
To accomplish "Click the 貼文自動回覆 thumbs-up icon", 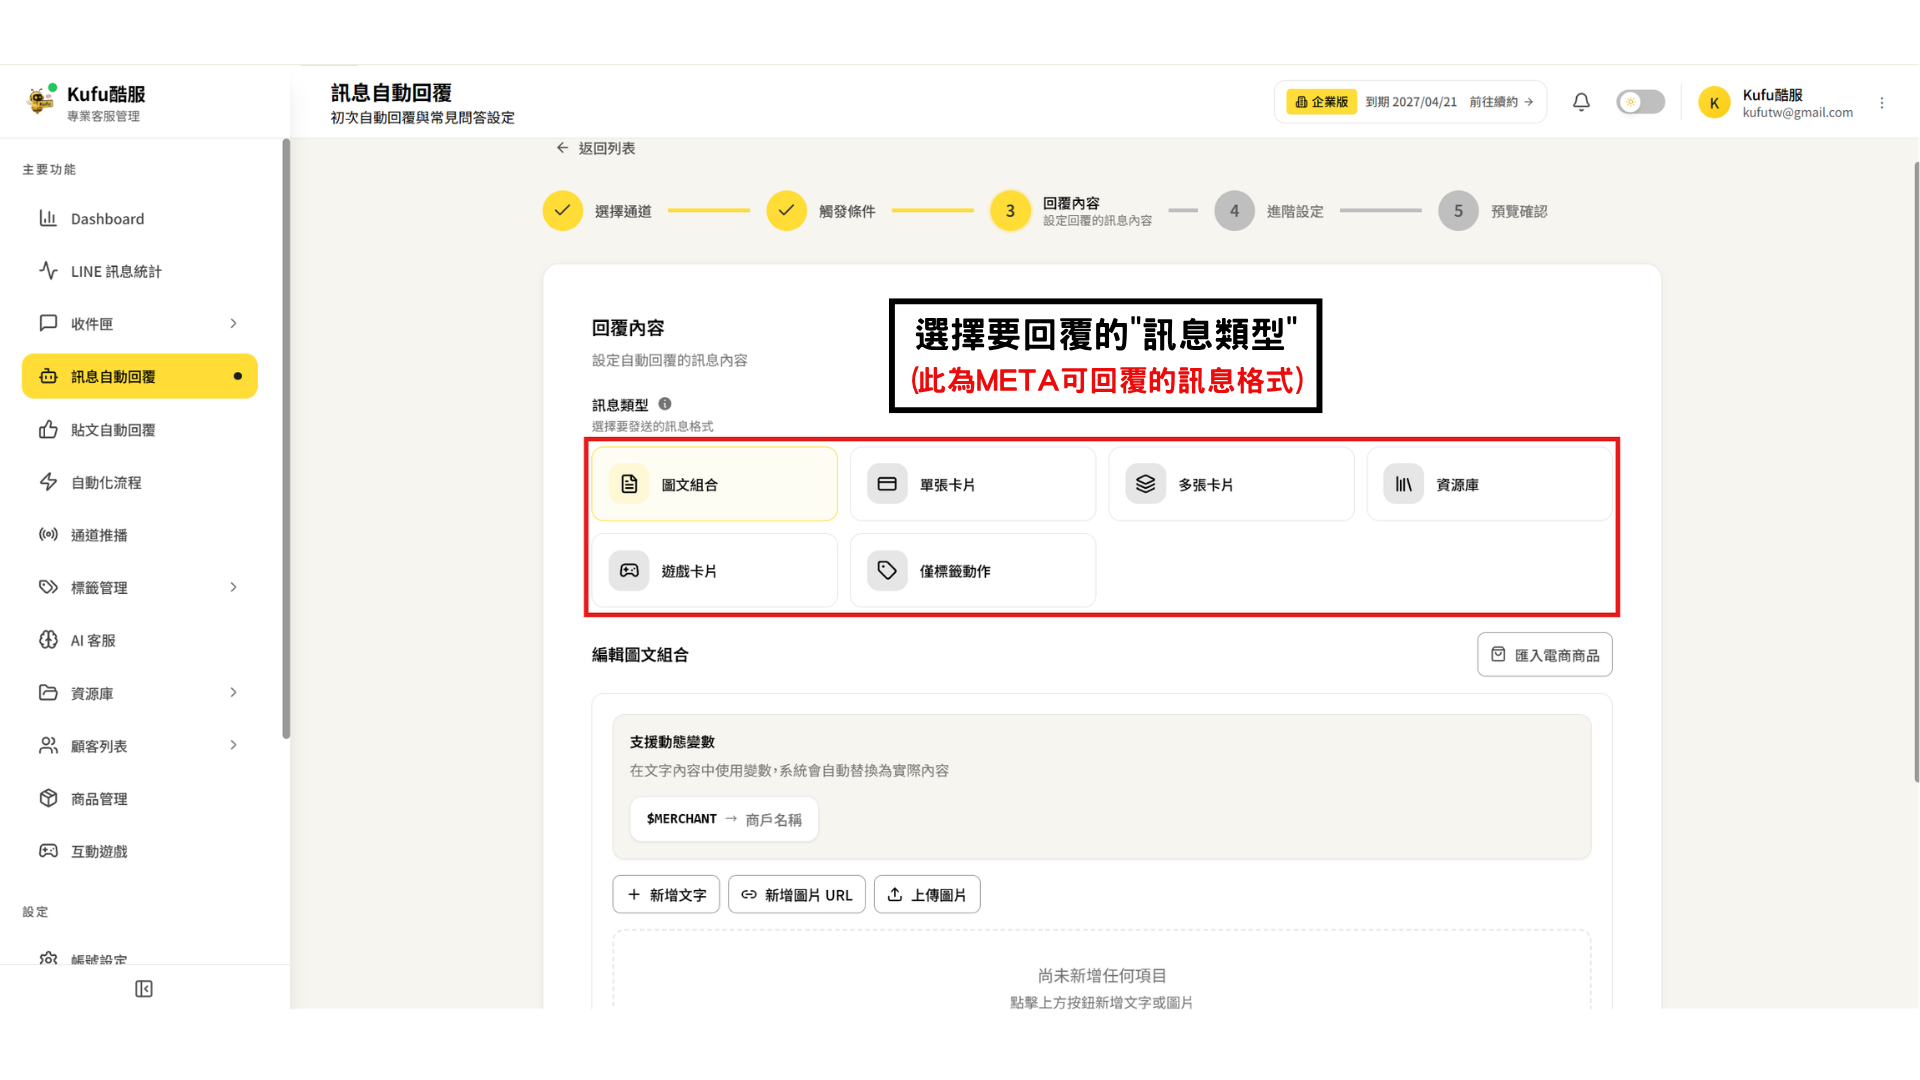I will (x=48, y=429).
